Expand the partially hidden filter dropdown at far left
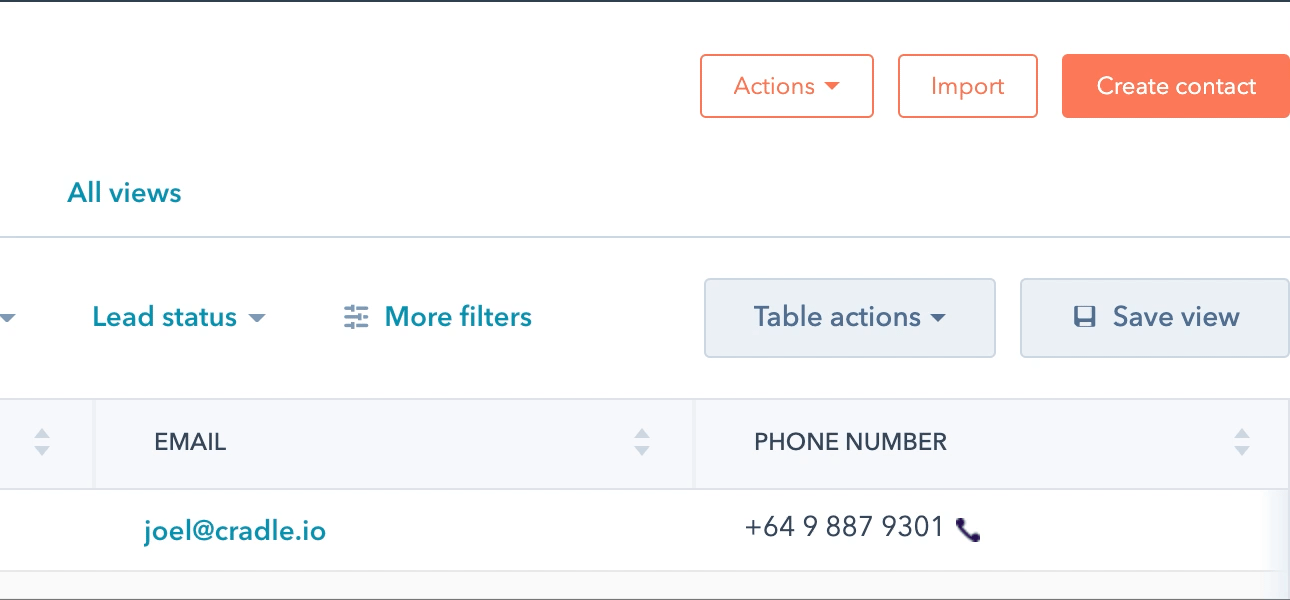Image resolution: width=1290 pixels, height=600 pixels. click(x=7, y=319)
